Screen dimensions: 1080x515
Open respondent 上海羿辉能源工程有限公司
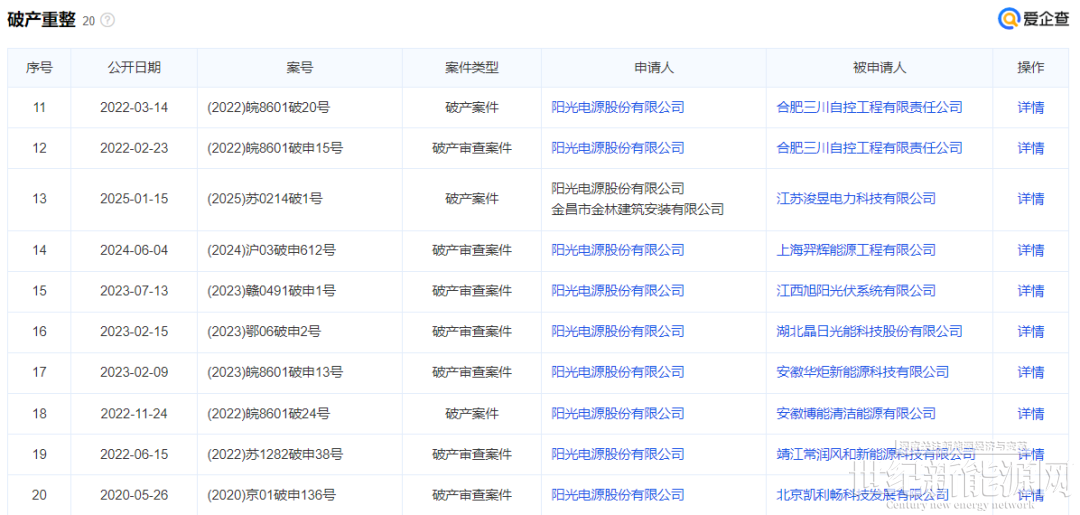click(856, 250)
